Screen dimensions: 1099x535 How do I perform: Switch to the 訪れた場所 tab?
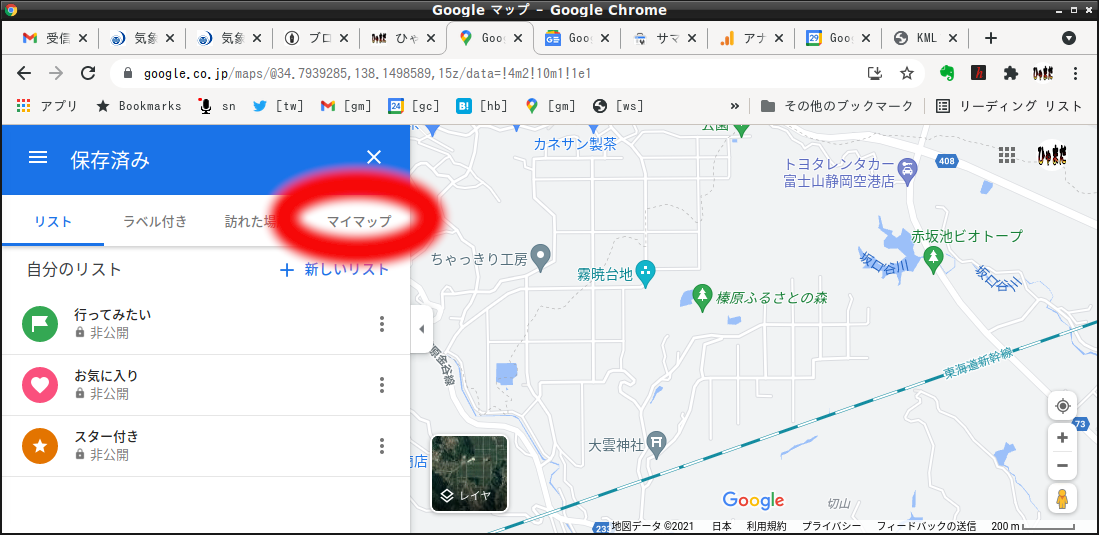point(251,222)
